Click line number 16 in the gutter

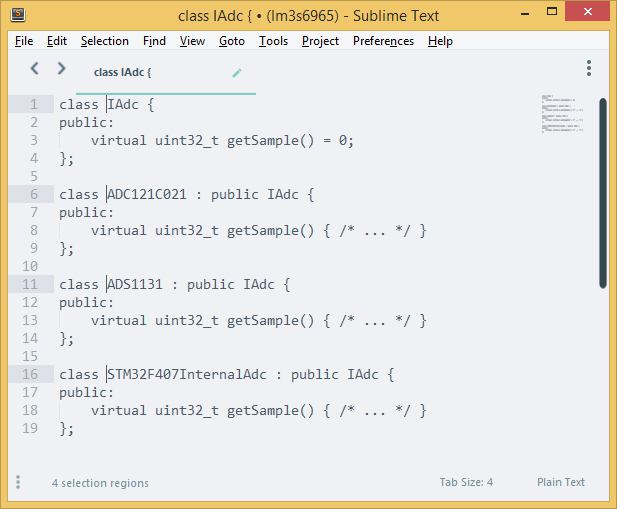point(30,374)
